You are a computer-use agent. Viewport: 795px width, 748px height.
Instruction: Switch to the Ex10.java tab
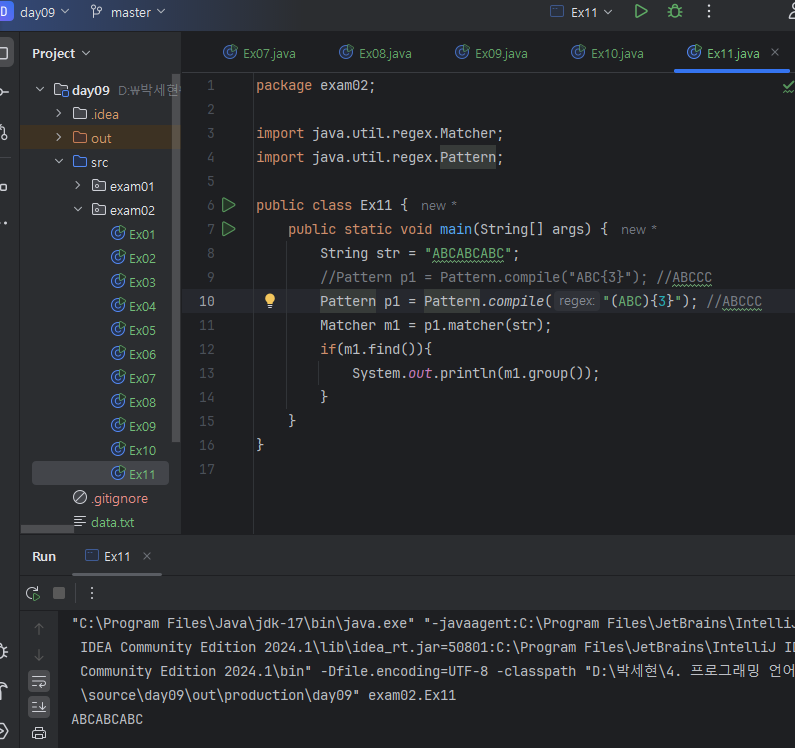click(607, 53)
